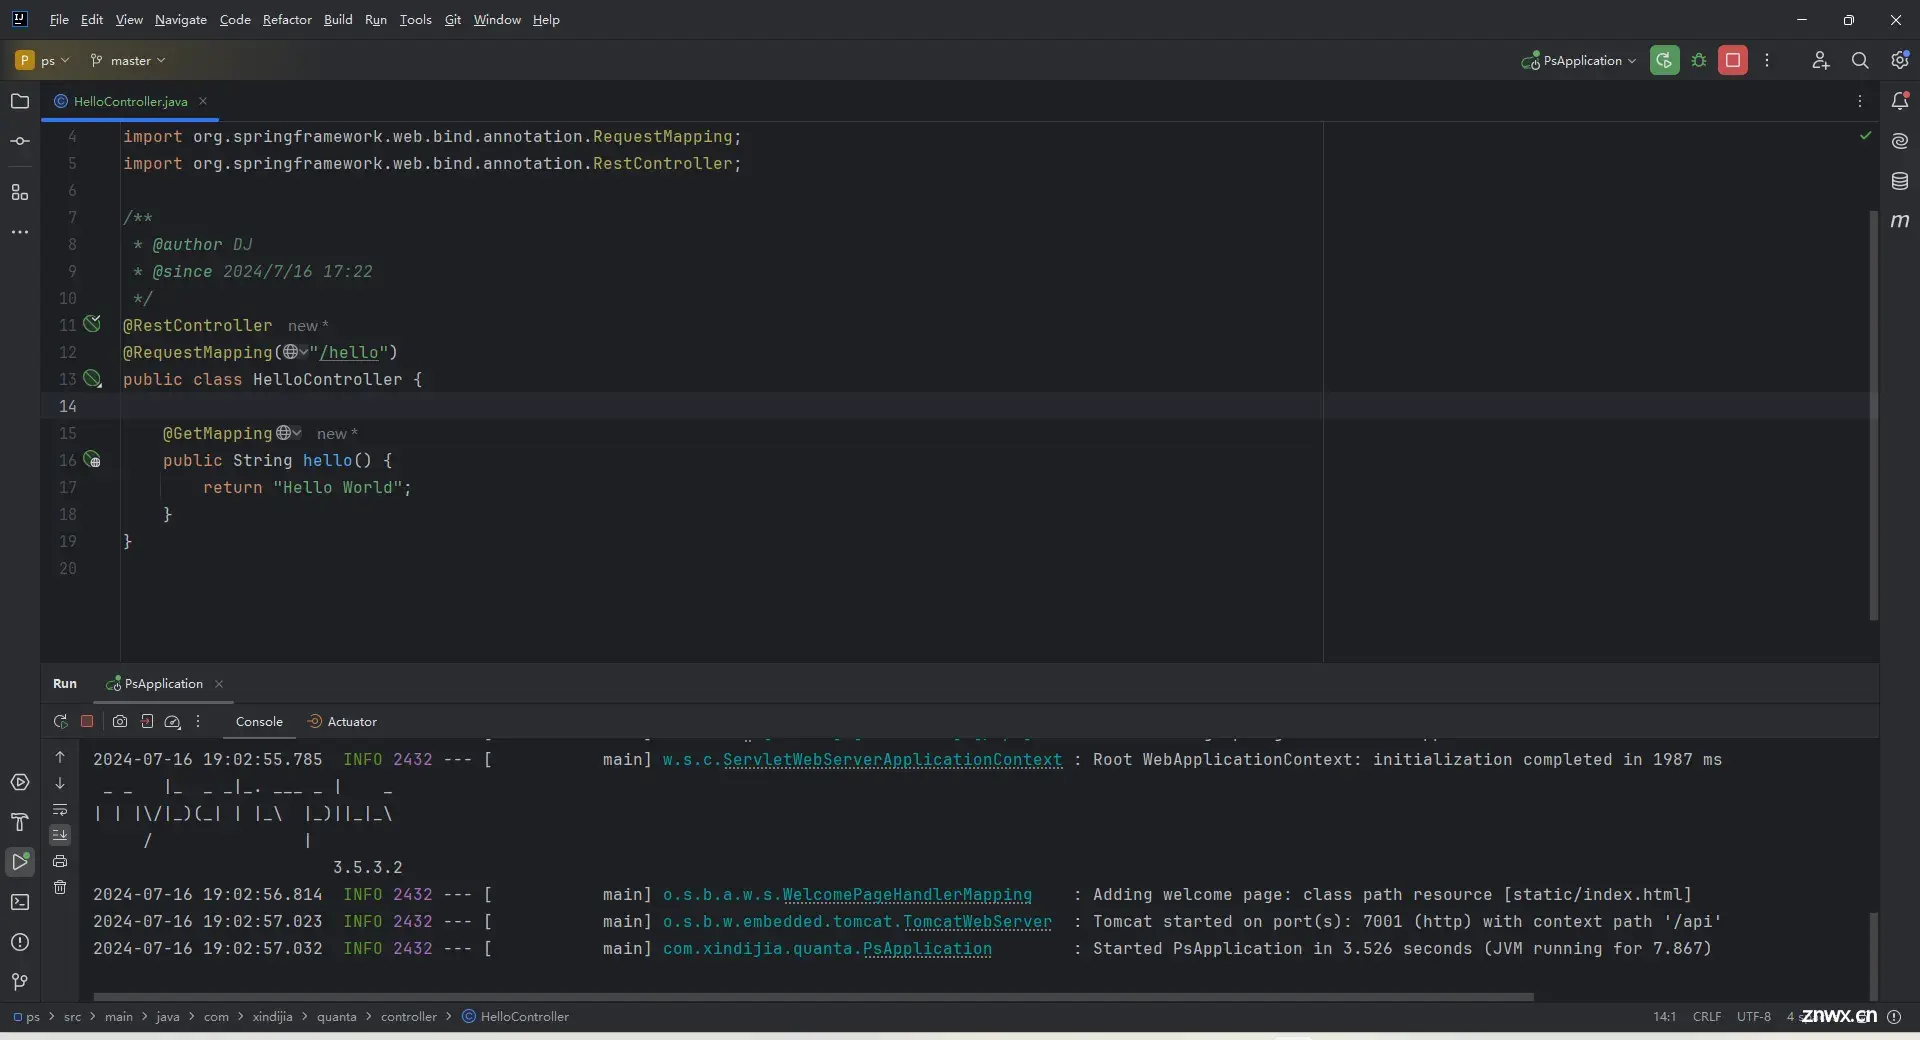Open the Refactor menu
The height and width of the screenshot is (1040, 1920).
(287, 19)
